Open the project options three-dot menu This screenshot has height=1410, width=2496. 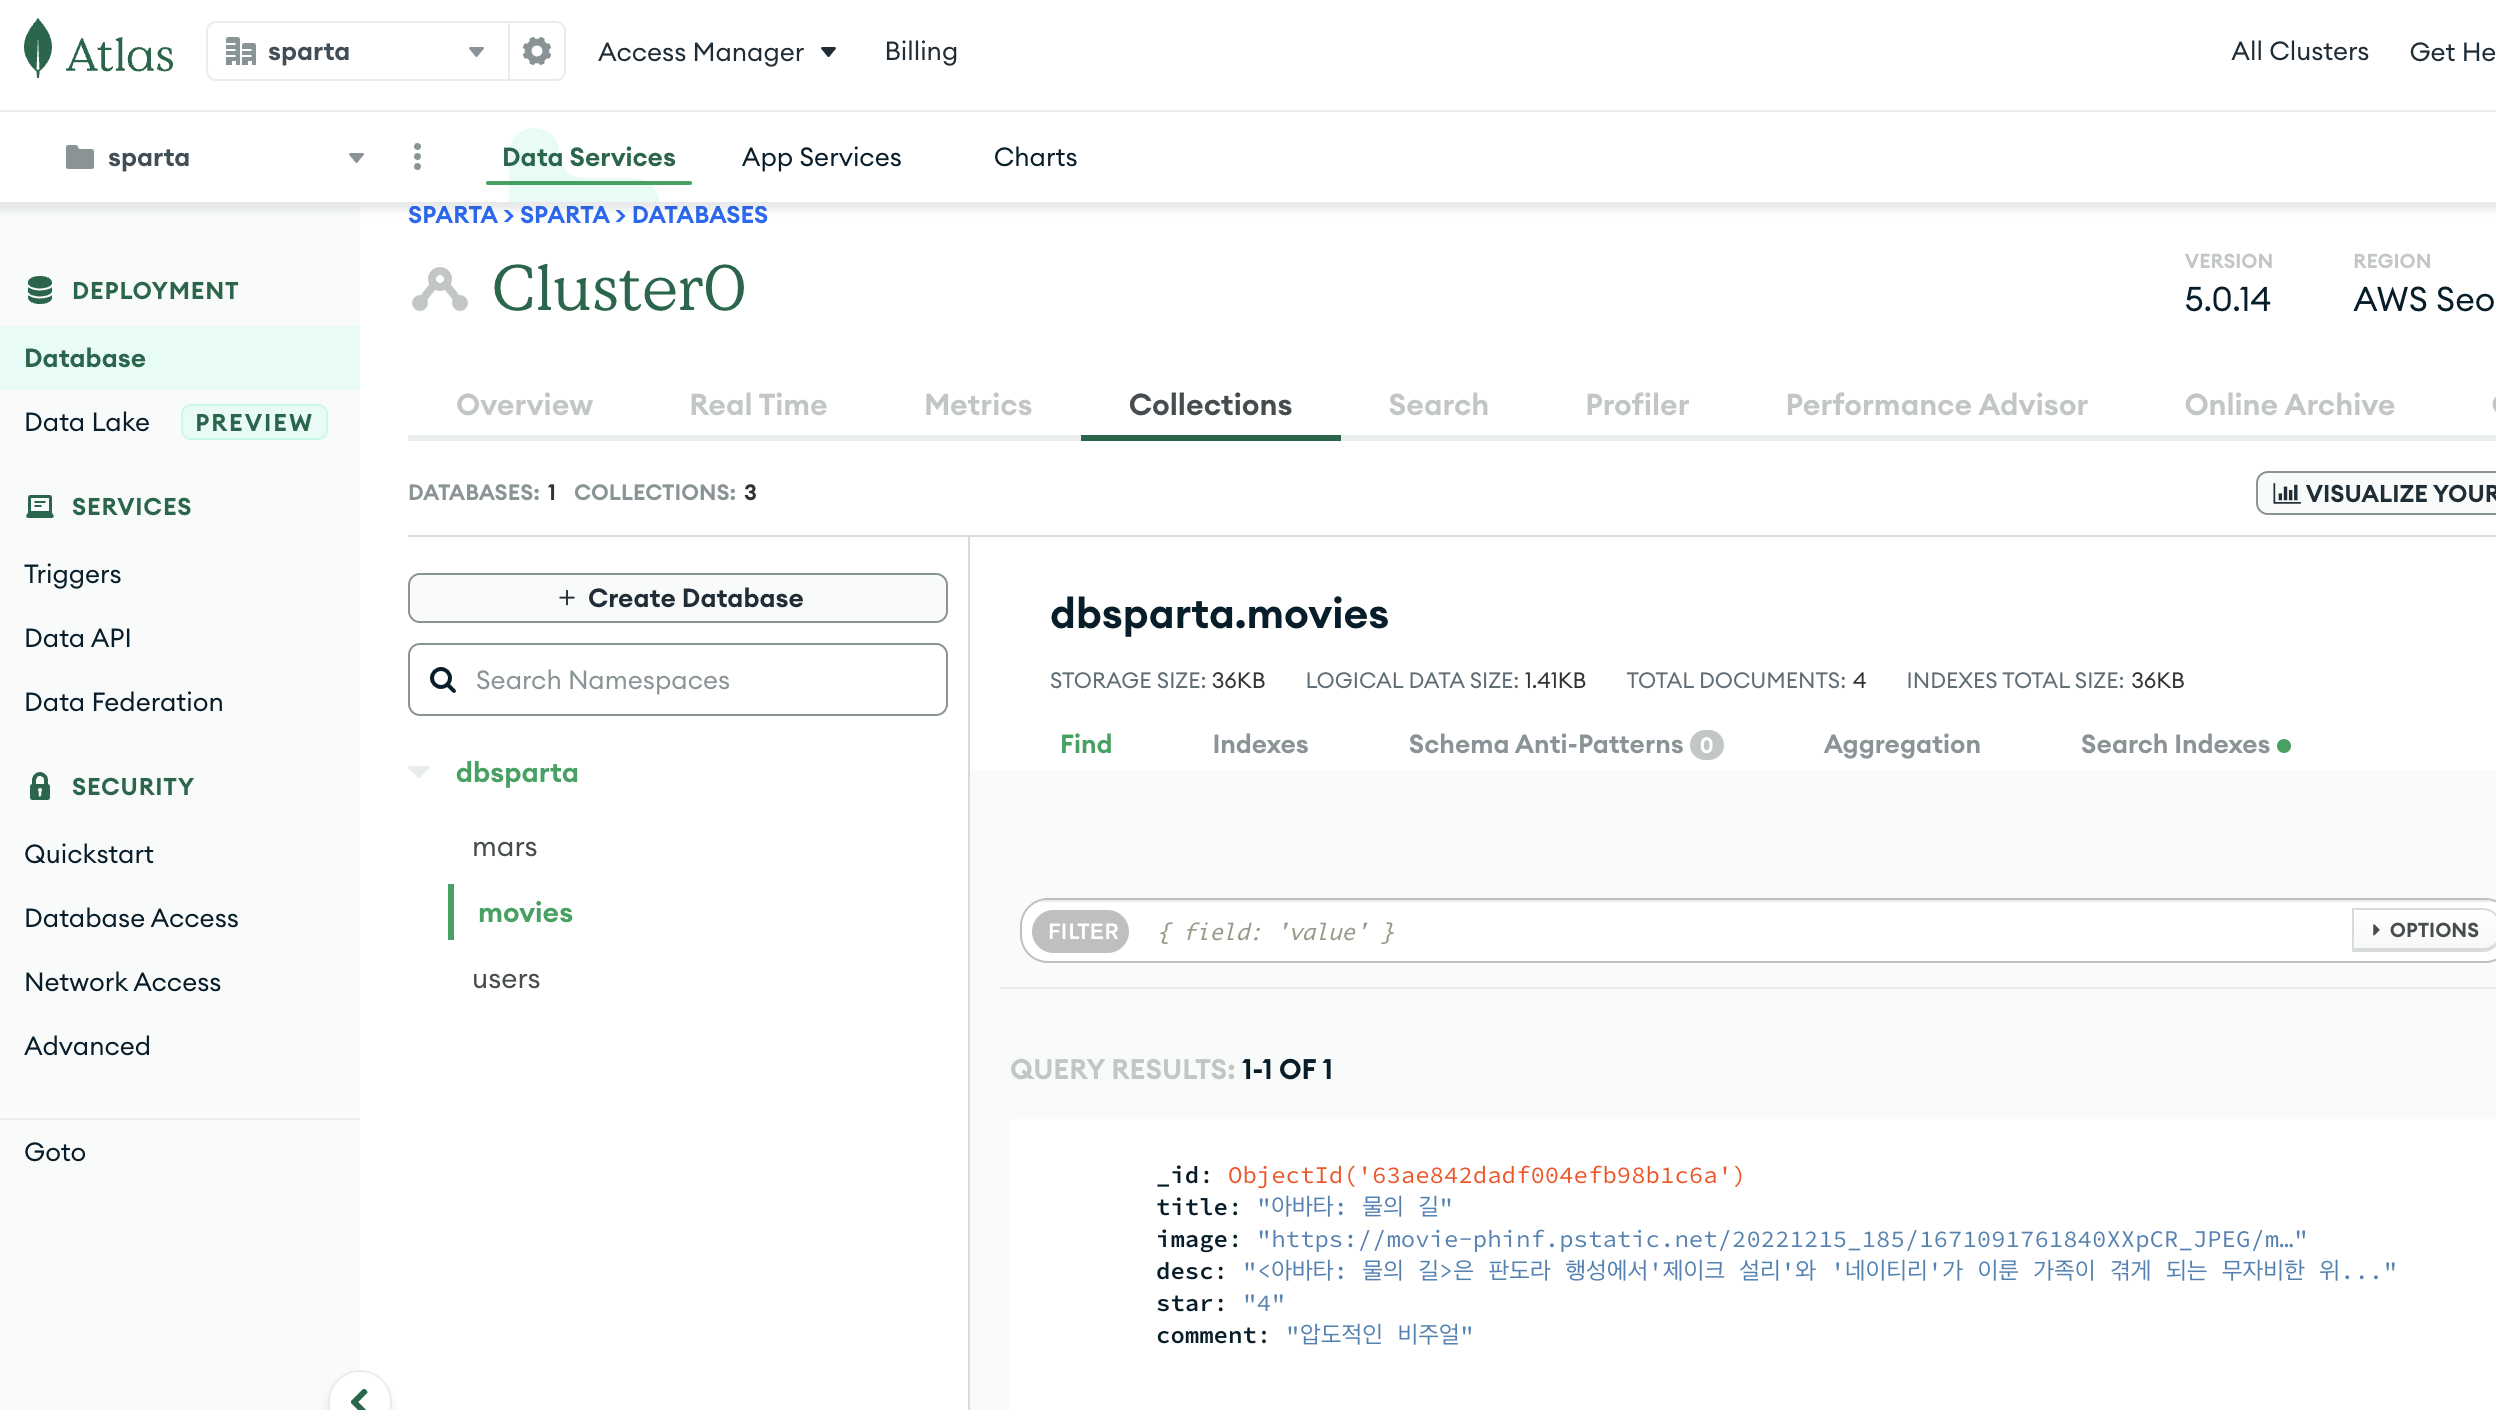pos(418,157)
